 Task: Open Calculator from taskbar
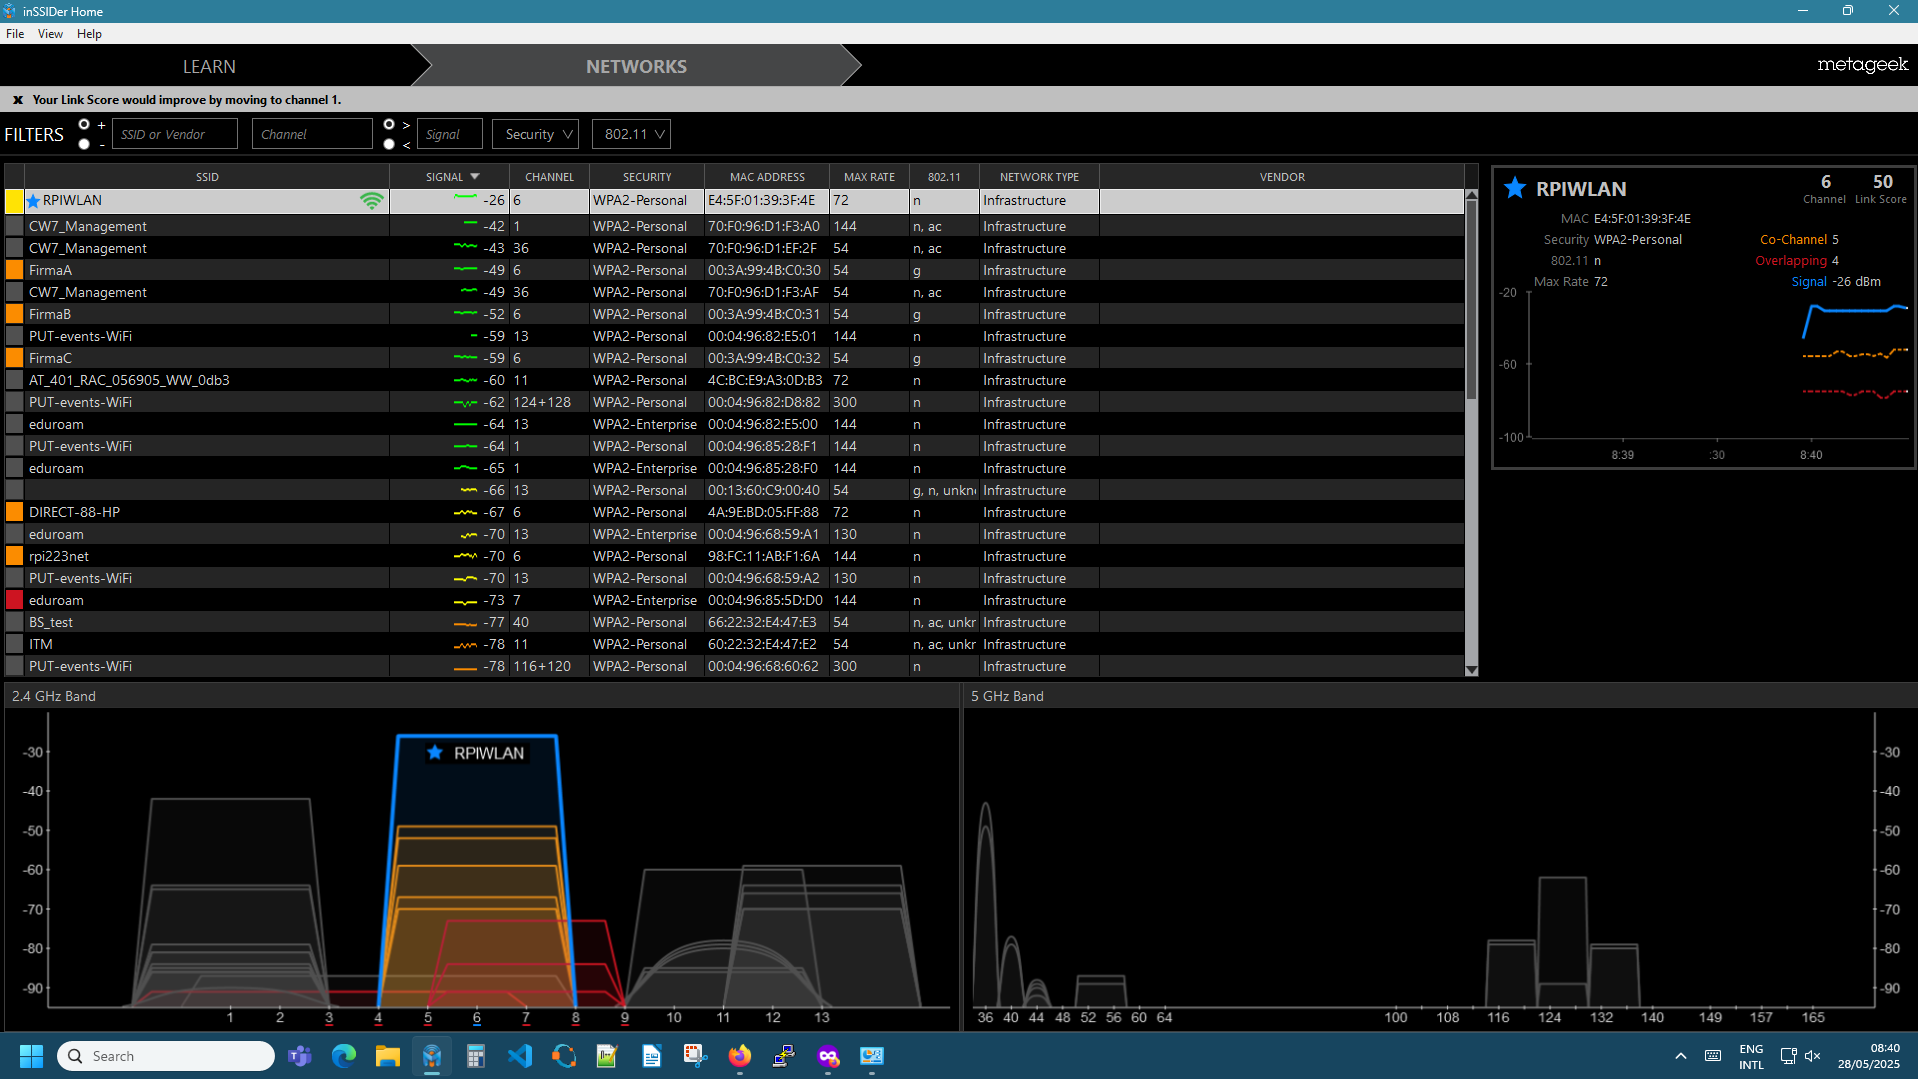[476, 1056]
